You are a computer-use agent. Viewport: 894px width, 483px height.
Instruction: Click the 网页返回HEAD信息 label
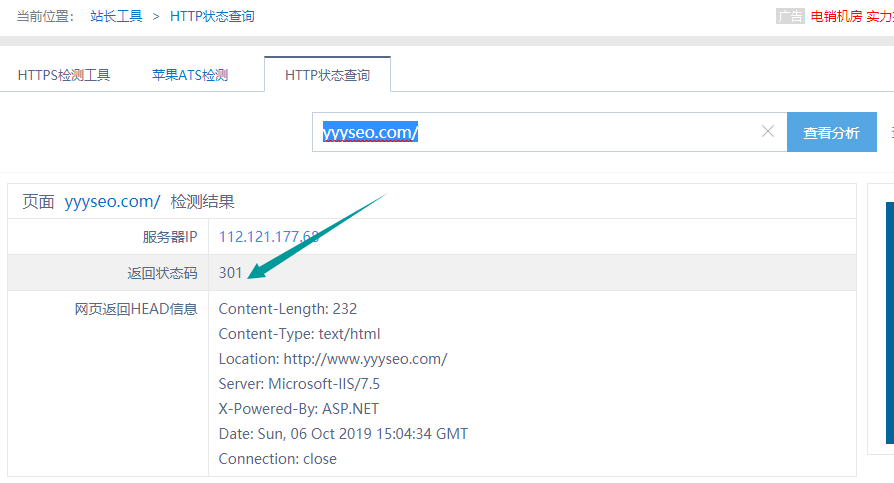136,309
